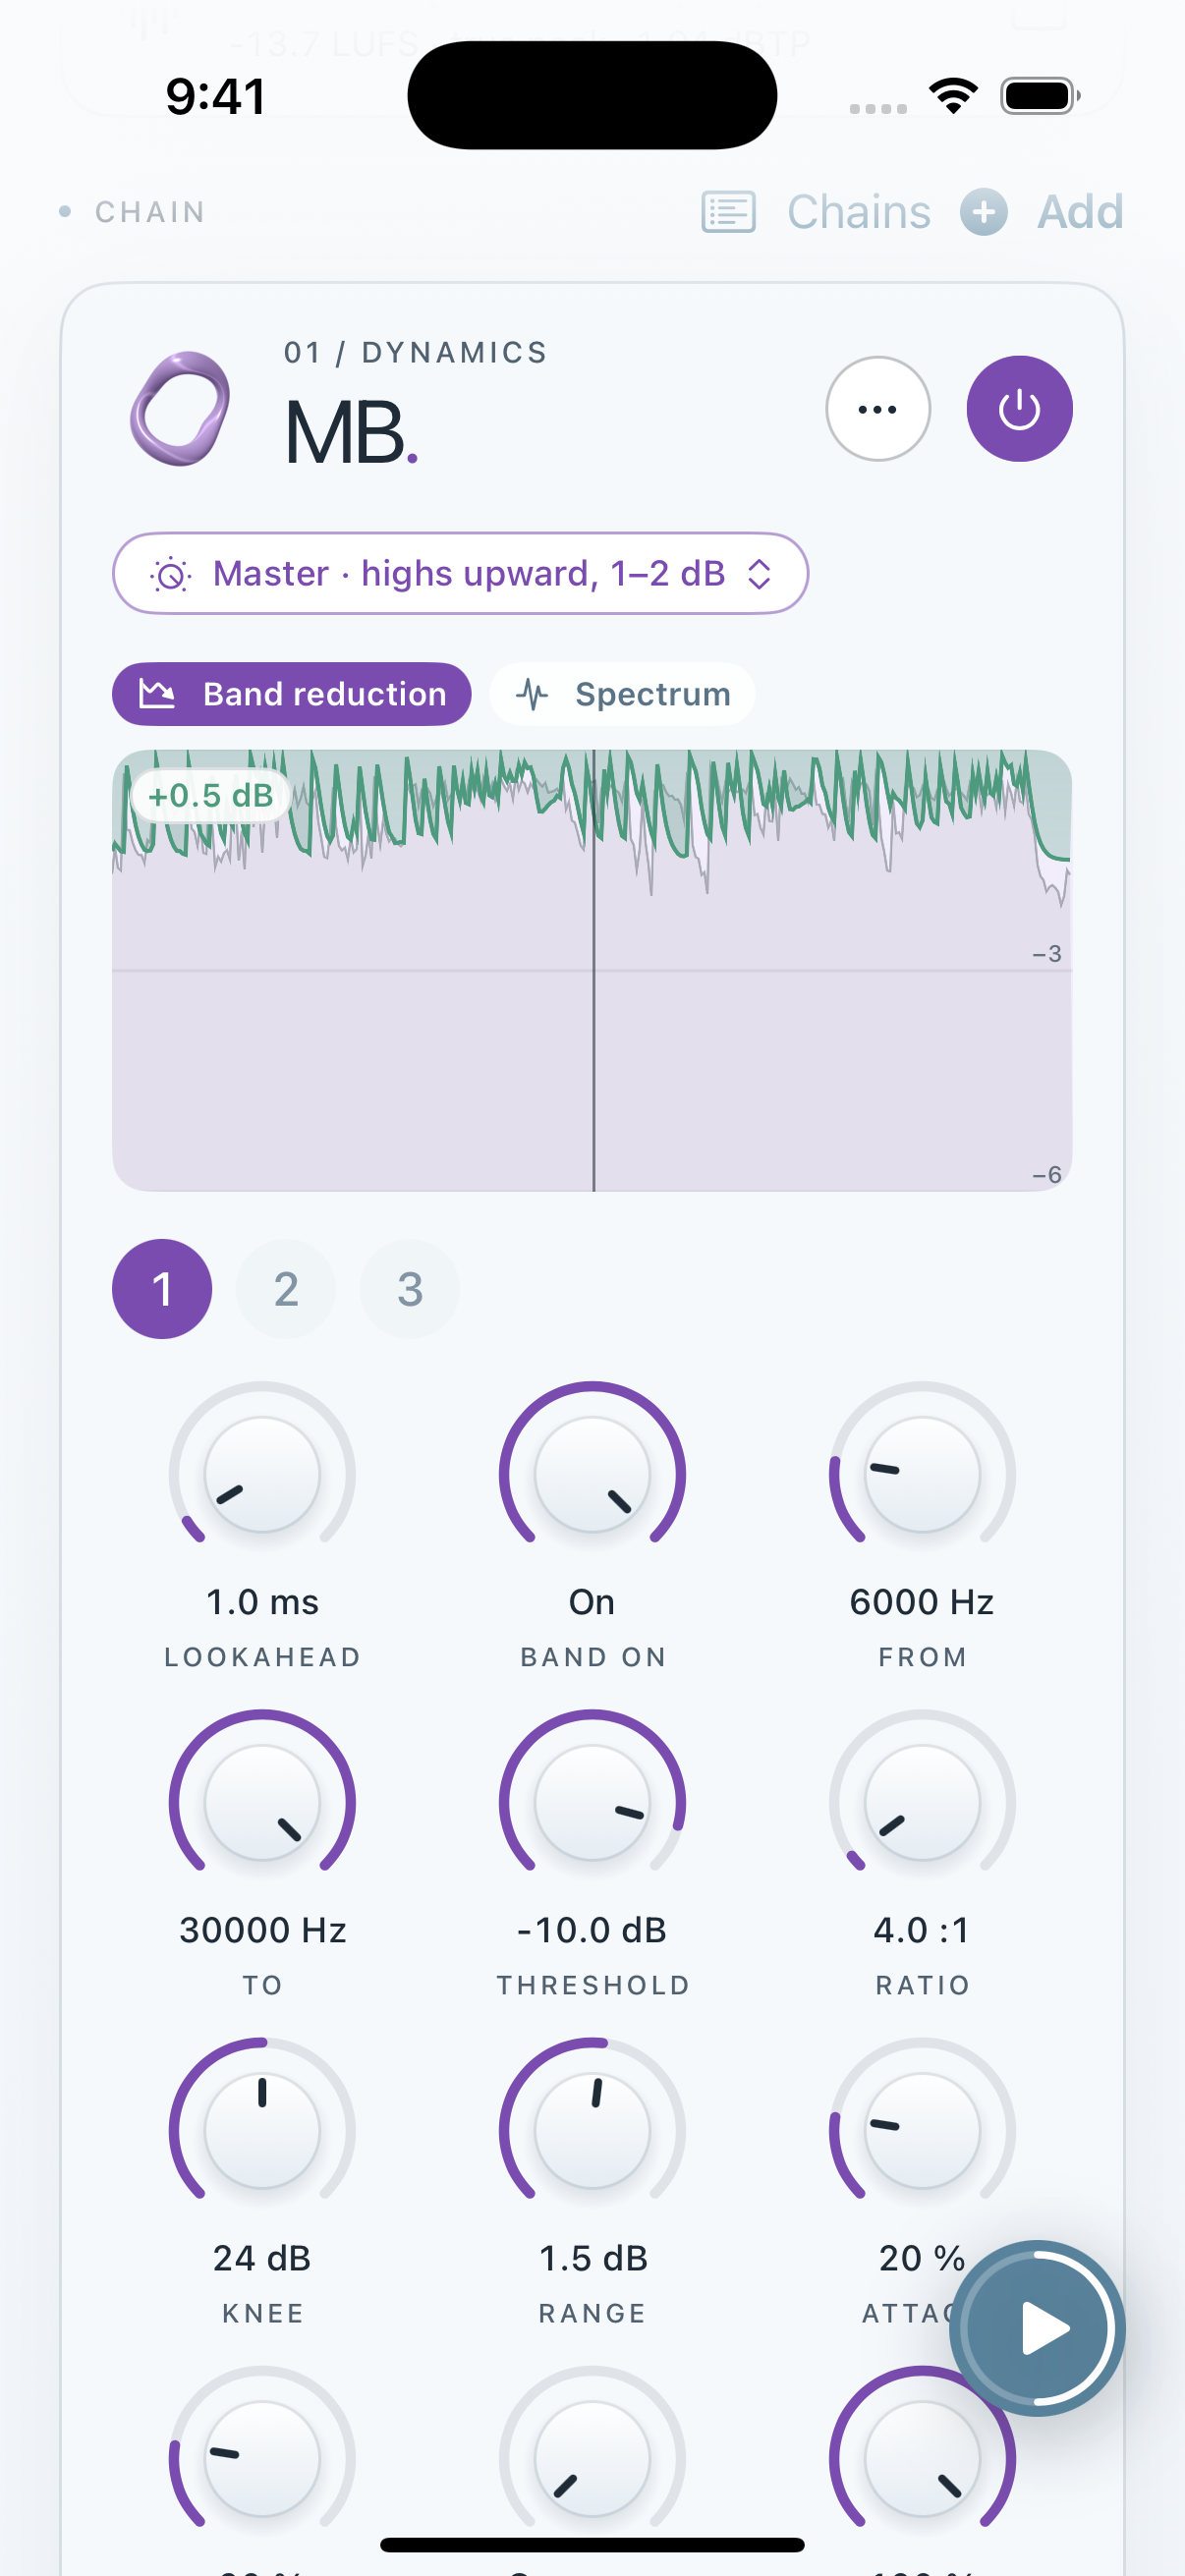
Task: Click the Wi-Fi status icon
Action: 953,96
